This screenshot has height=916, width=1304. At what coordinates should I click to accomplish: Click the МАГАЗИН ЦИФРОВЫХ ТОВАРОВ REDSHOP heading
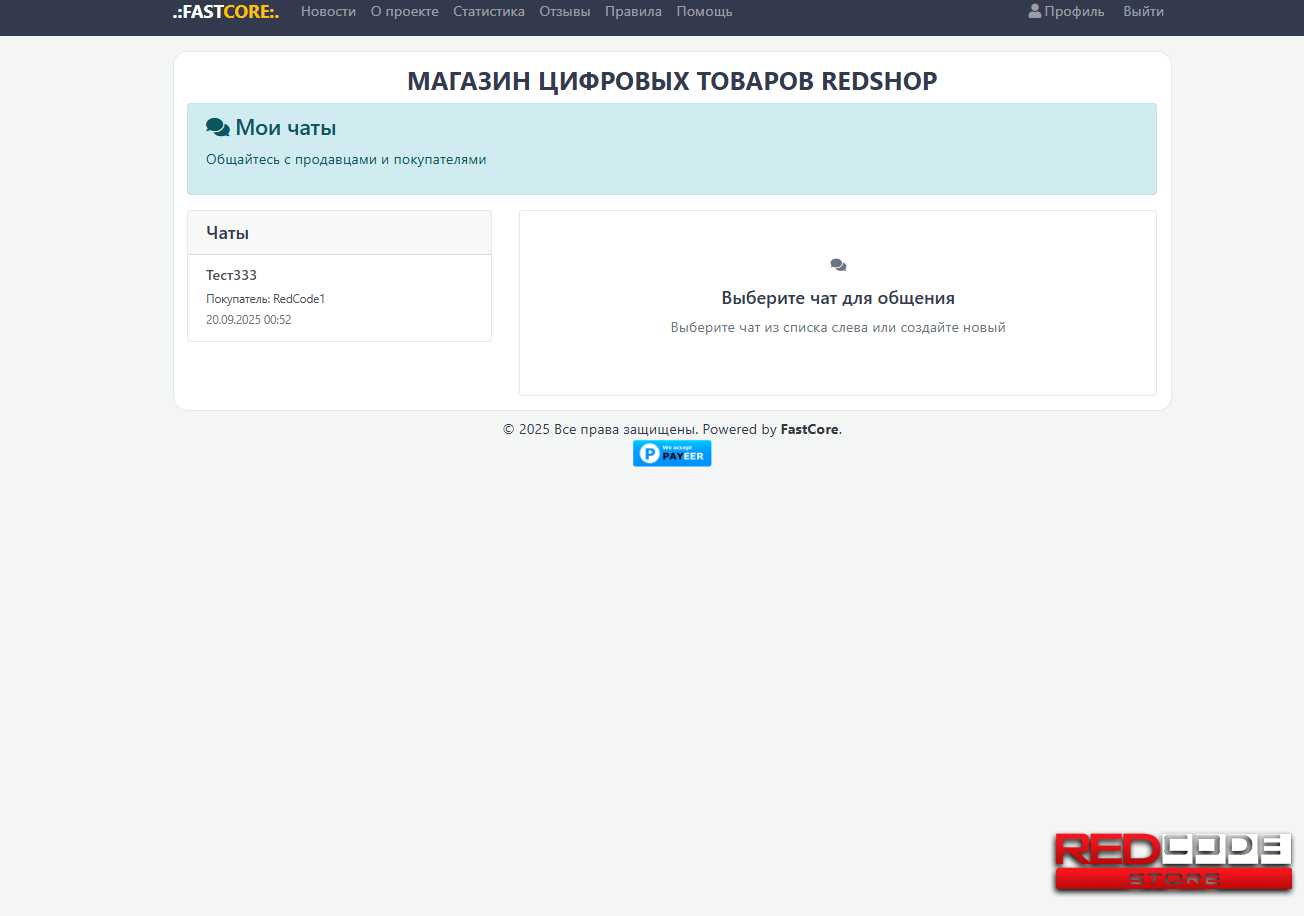pyautogui.click(x=672, y=81)
